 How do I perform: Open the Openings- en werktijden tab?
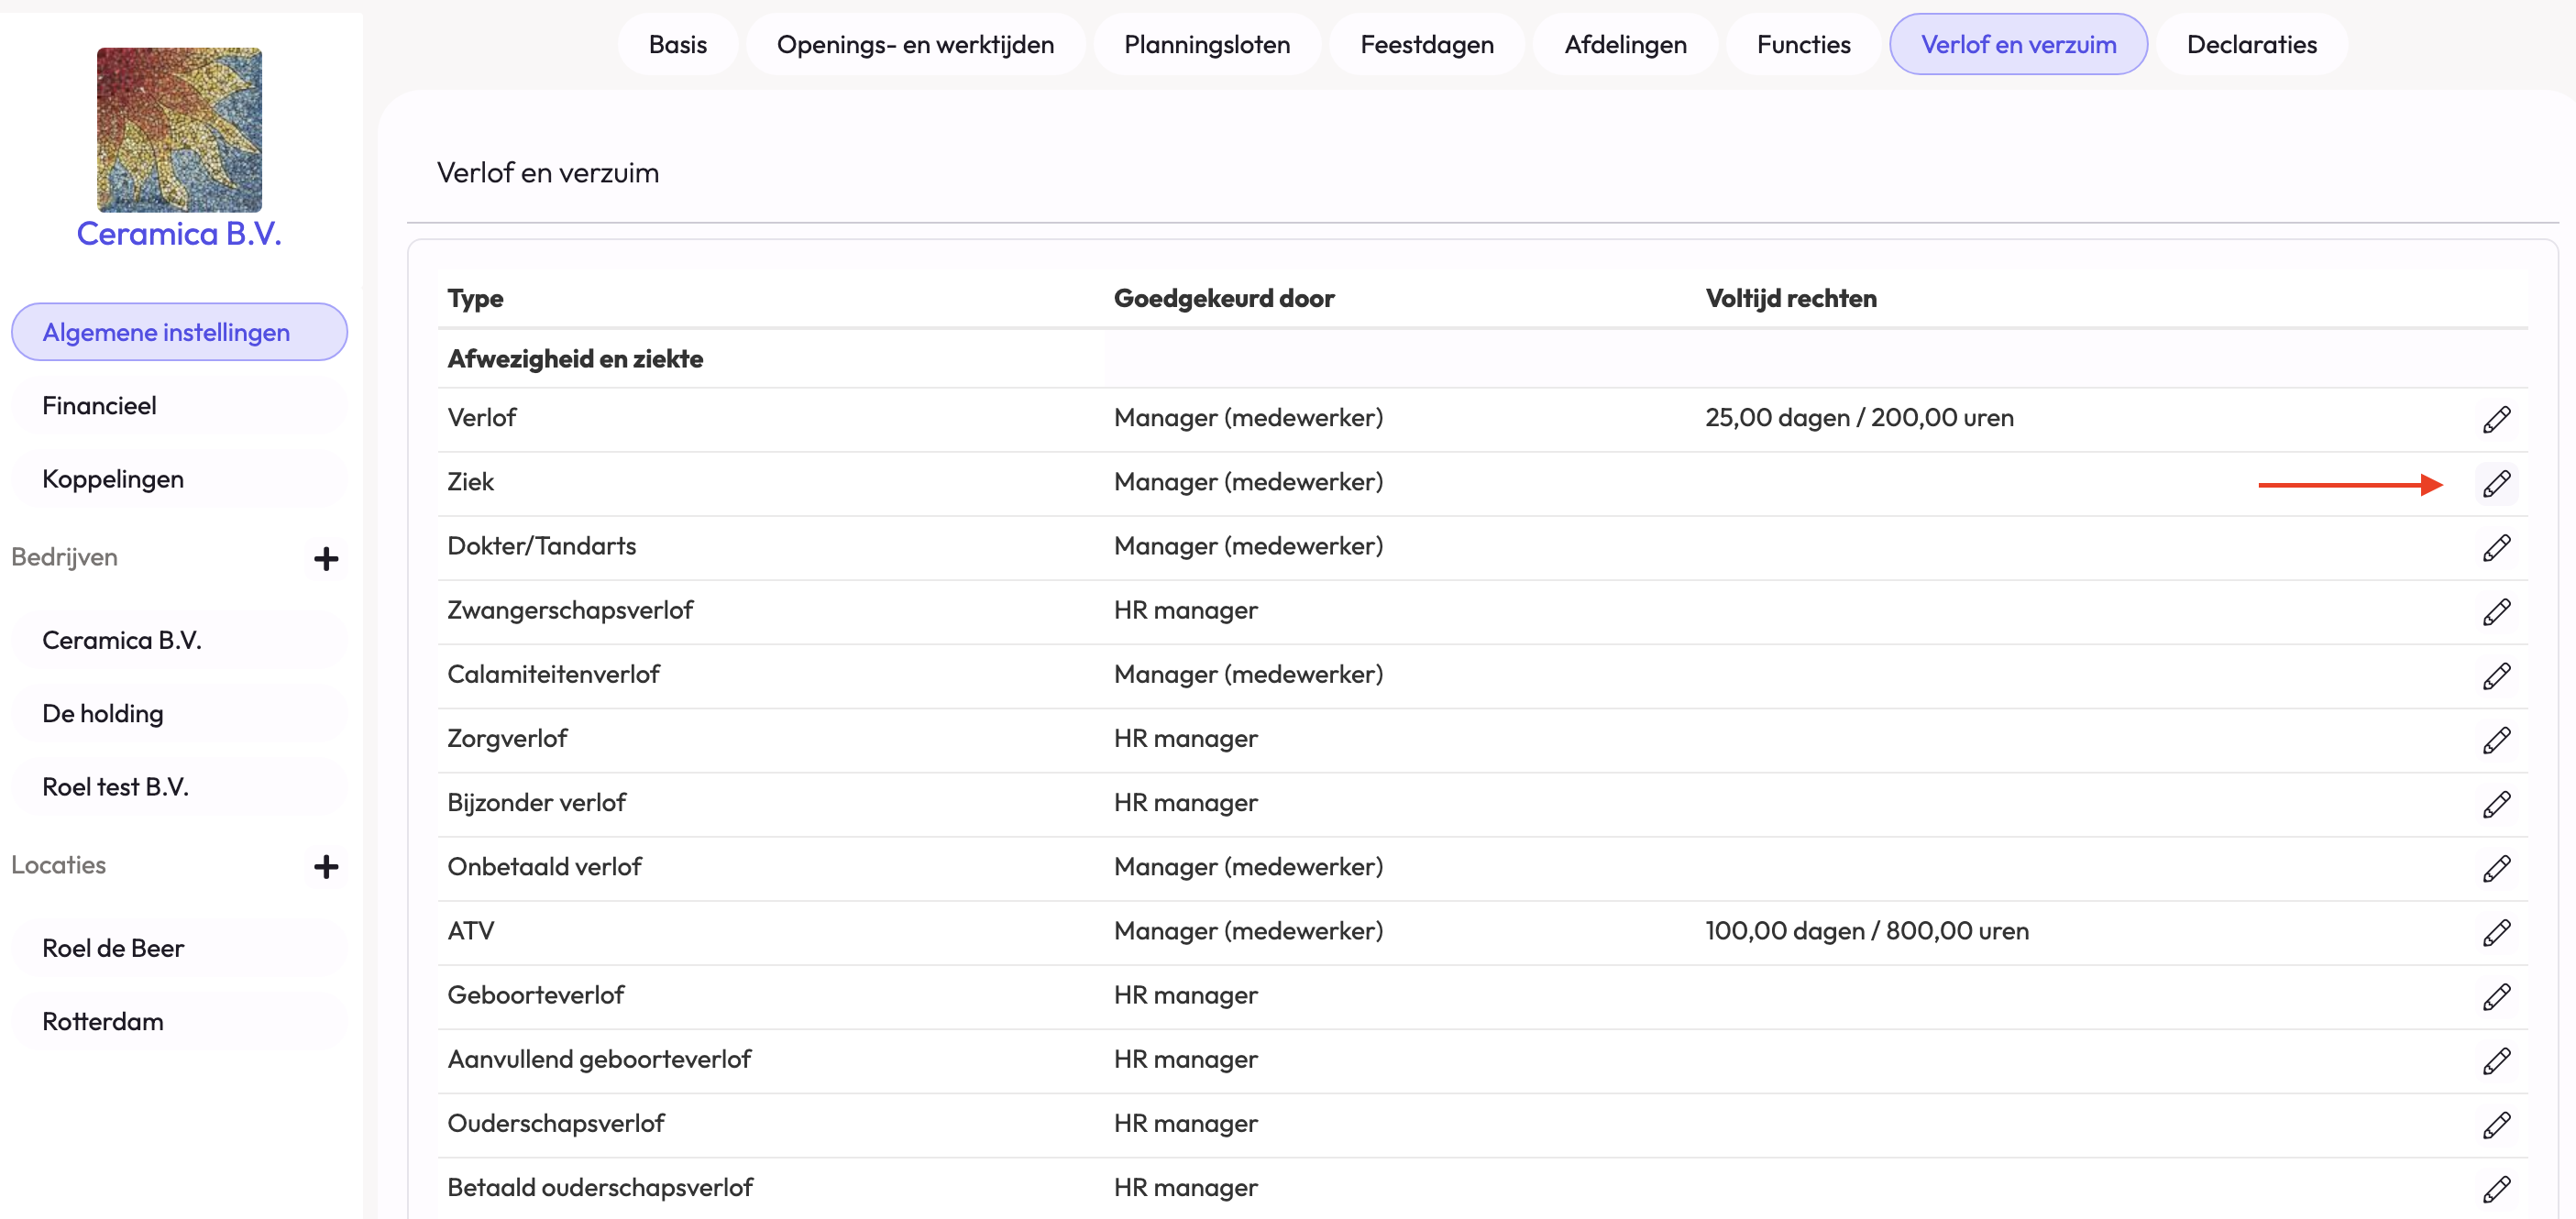coord(914,44)
